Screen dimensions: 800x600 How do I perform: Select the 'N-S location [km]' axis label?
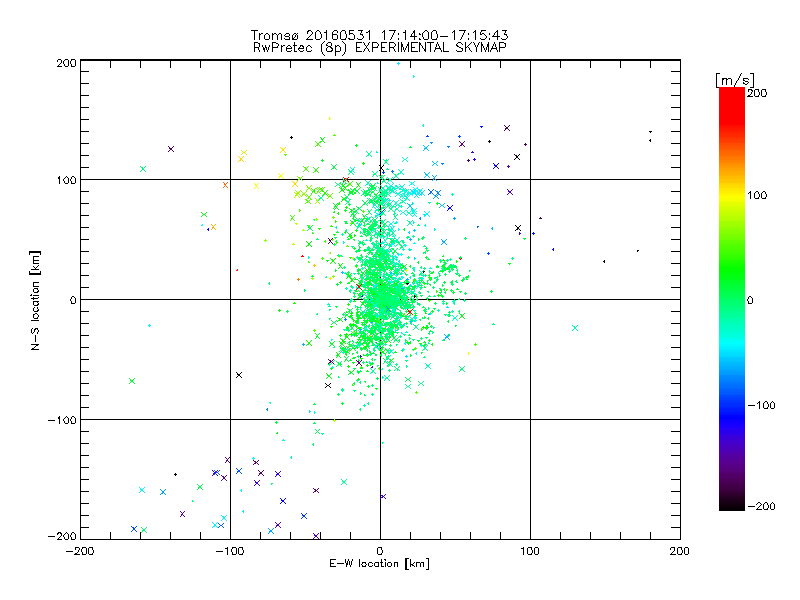point(35,300)
